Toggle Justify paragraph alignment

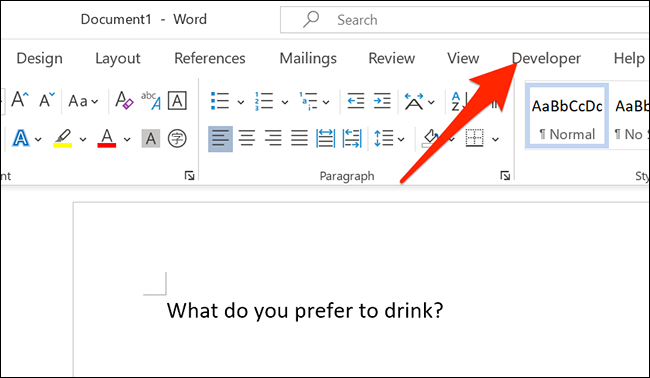coord(299,138)
